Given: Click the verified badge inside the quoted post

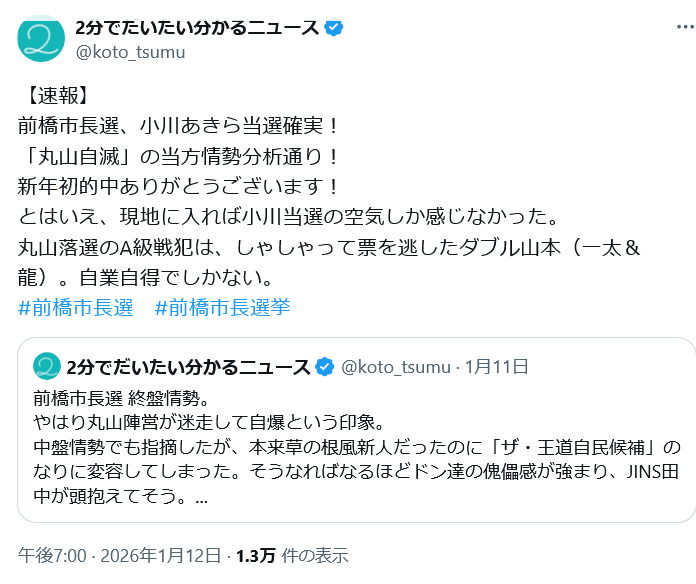Looking at the screenshot, I should tap(325, 367).
